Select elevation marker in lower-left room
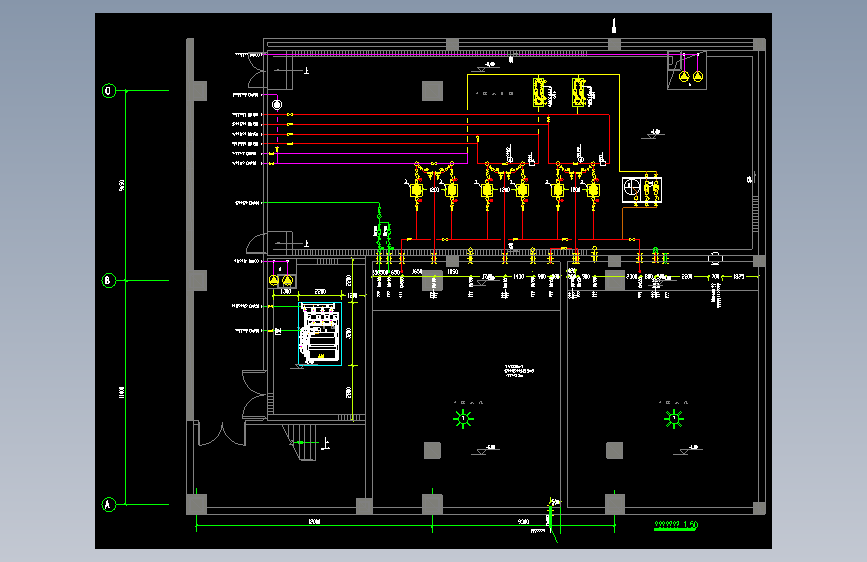The image size is (867, 562). click(485, 449)
